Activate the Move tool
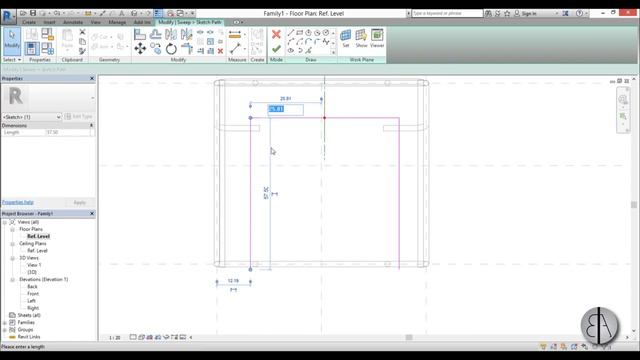 (x=140, y=49)
